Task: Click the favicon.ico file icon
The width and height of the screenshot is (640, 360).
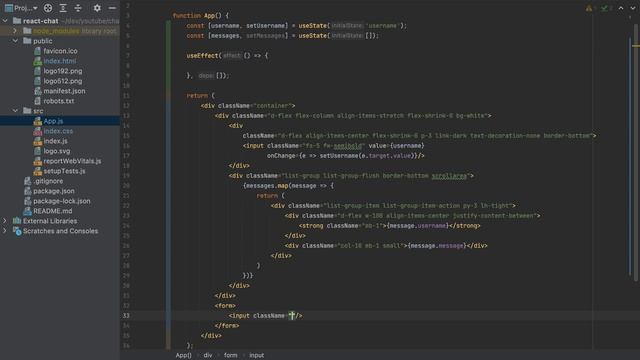Action: pos(38,51)
